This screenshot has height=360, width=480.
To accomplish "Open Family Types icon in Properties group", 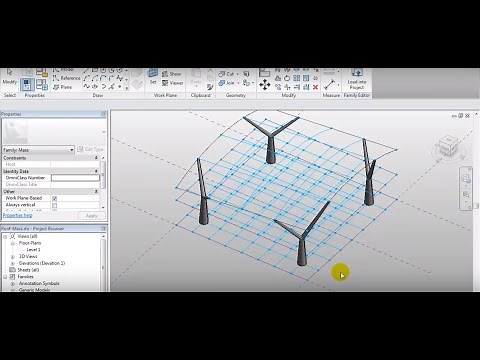I will tap(42, 85).
